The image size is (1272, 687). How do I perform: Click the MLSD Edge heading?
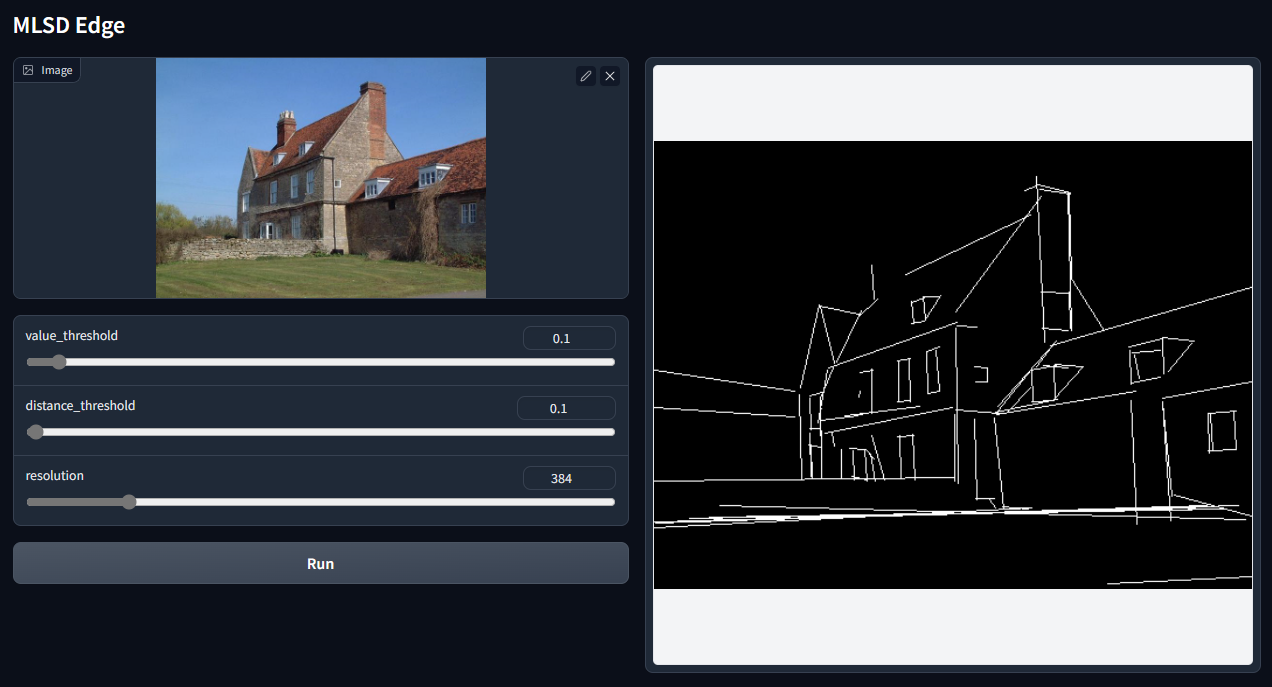tap(69, 25)
